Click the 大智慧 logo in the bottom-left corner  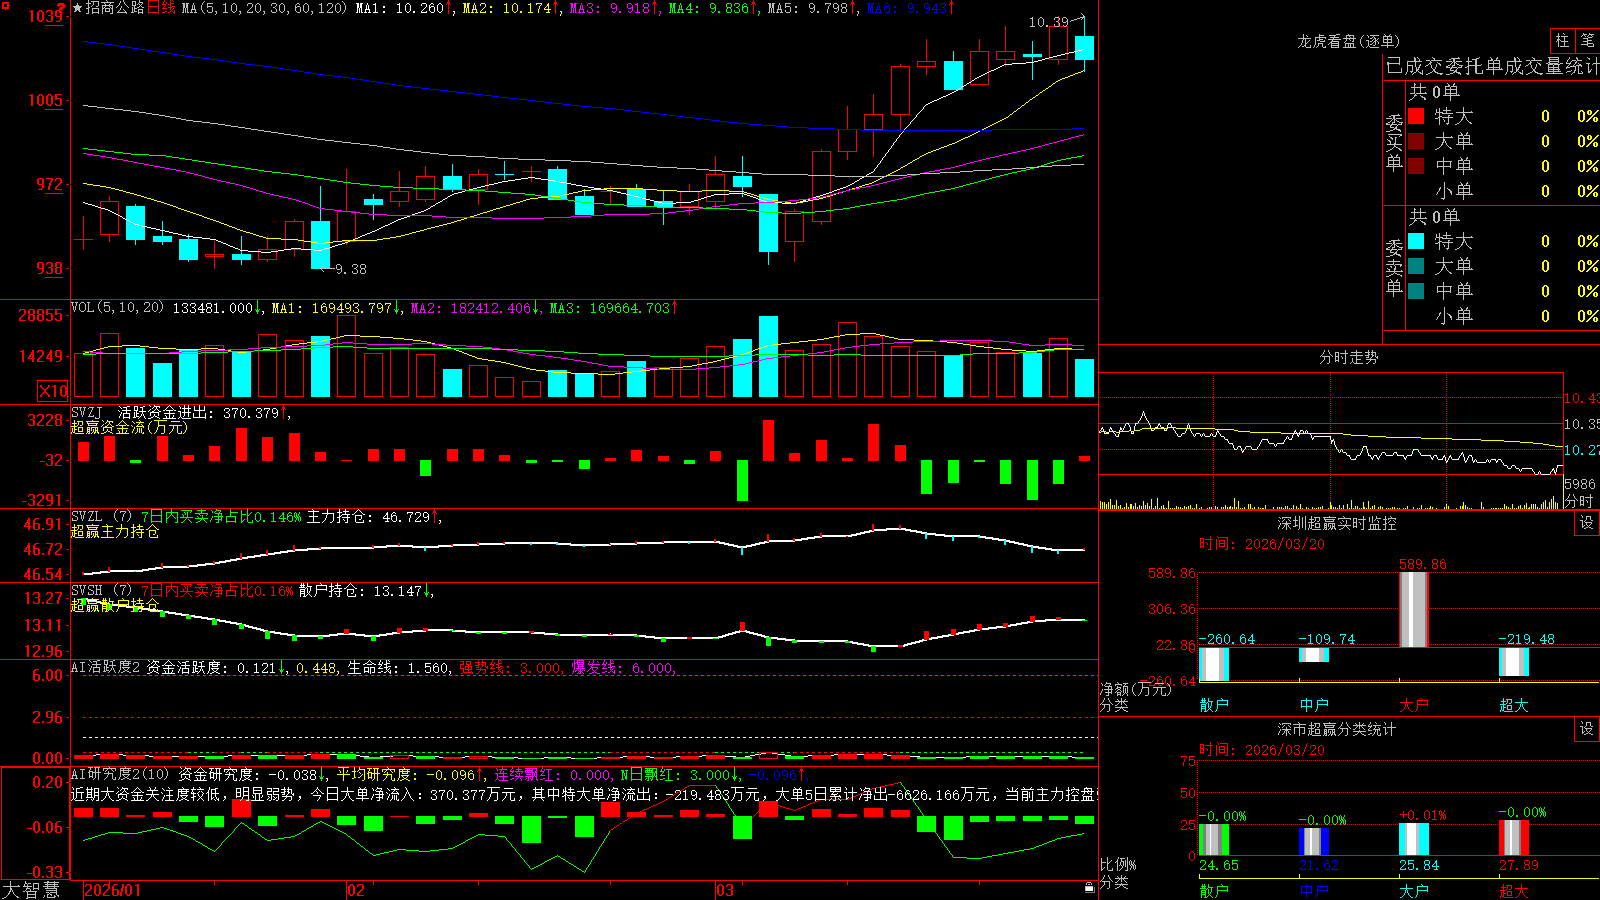click(31, 889)
